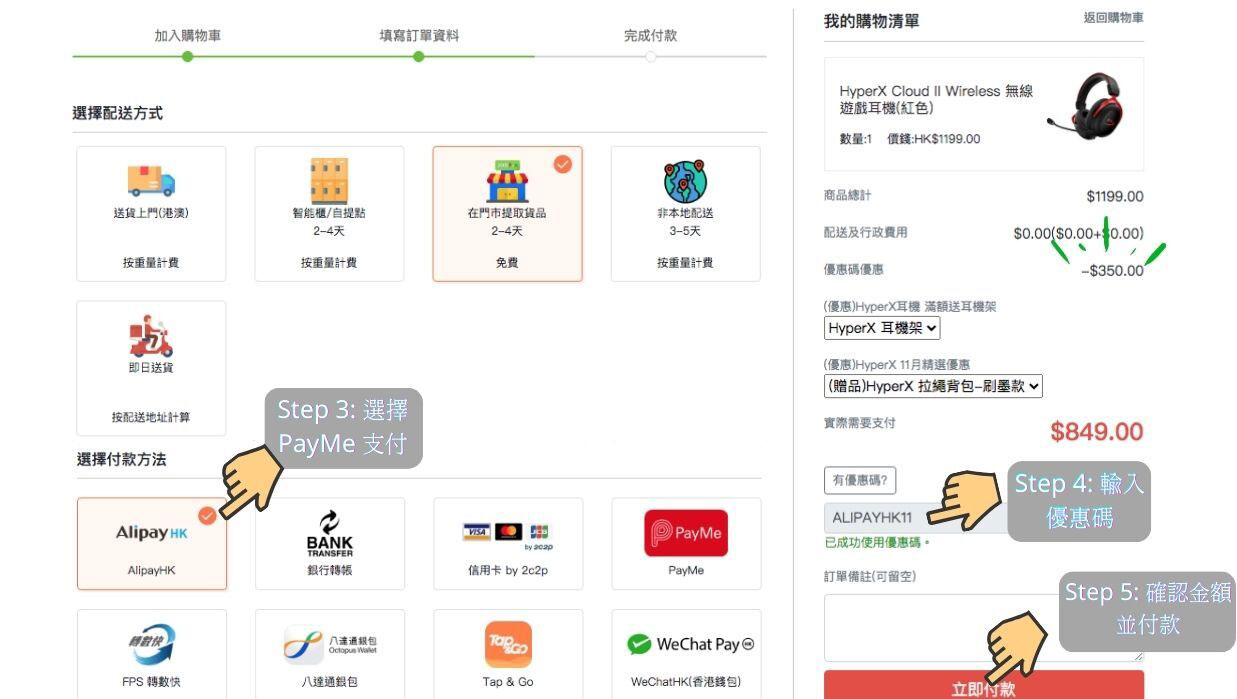Click the 訂單備註 order notes textarea
Viewport: 1237px width, 699px height.
tap(984, 628)
